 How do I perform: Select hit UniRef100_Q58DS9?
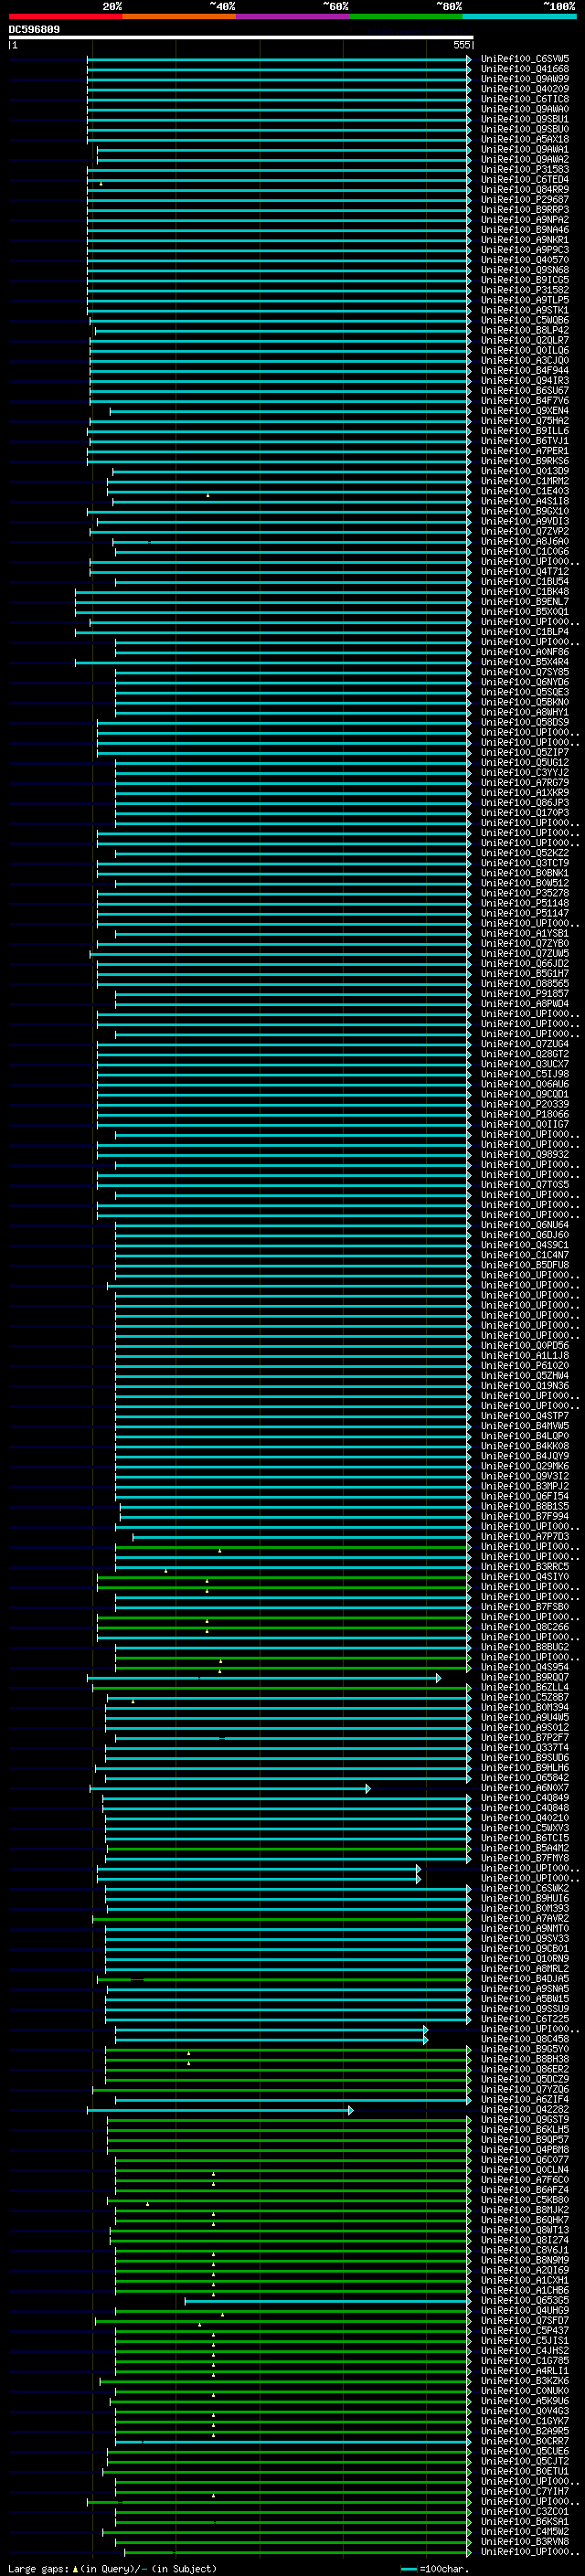tap(525, 722)
